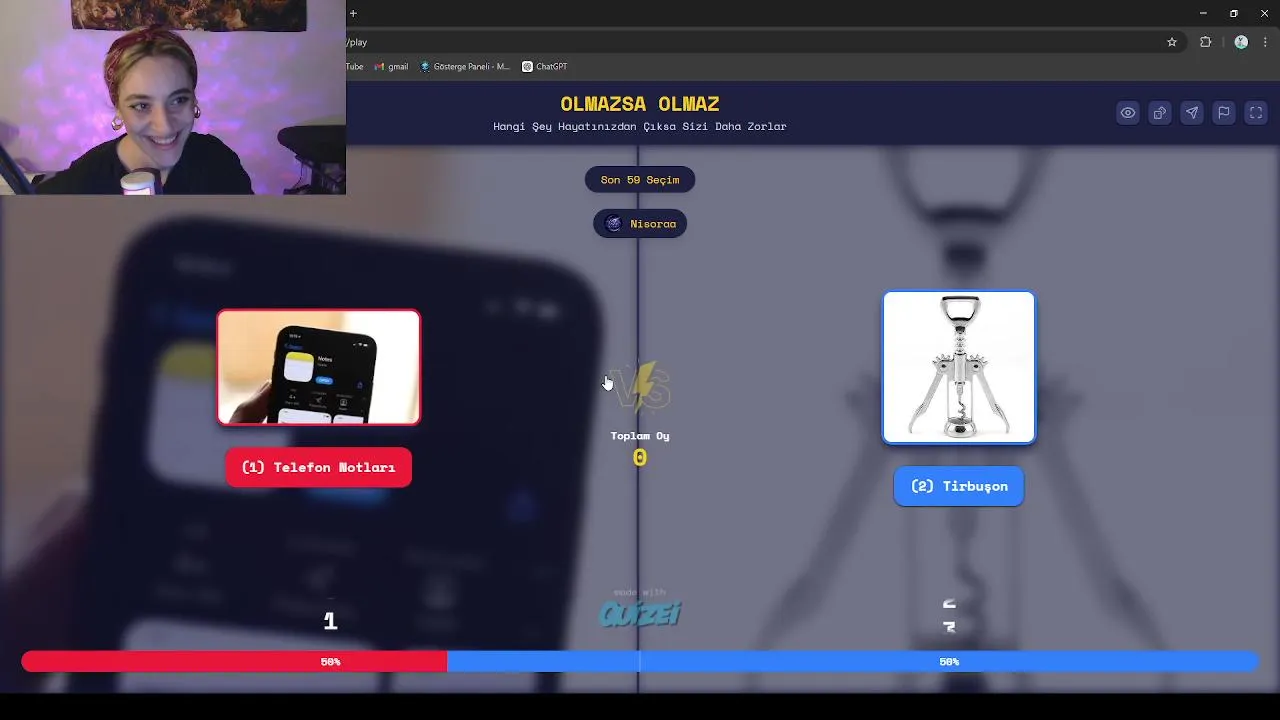1280x720 pixels.
Task: Toggle fullscreen with the frame icon
Action: (x=1256, y=113)
